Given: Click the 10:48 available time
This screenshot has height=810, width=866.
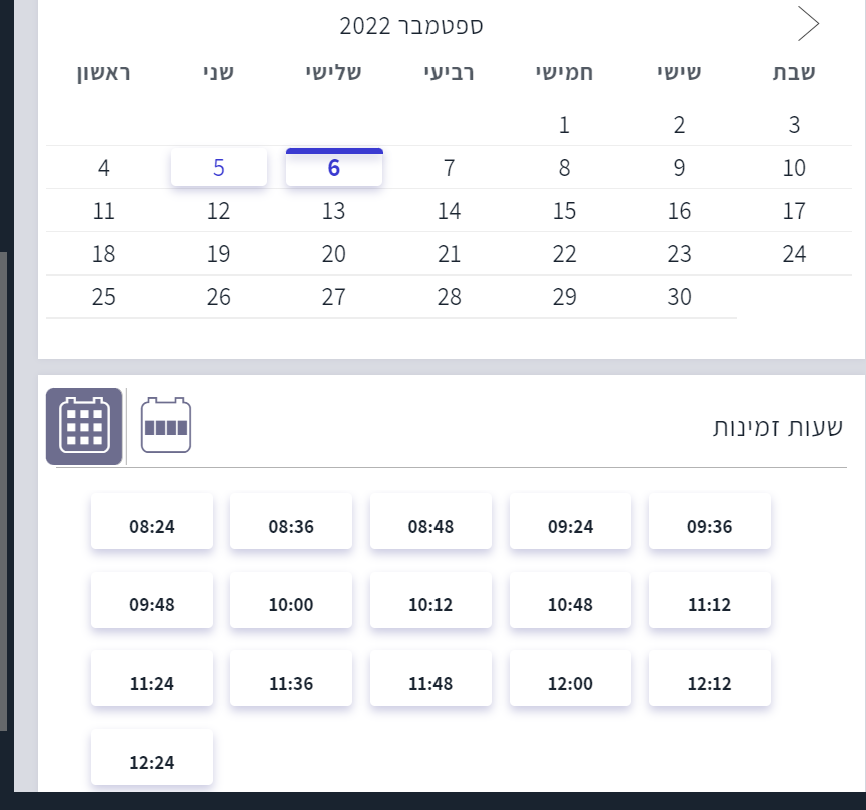Looking at the screenshot, I should click(x=570, y=605).
